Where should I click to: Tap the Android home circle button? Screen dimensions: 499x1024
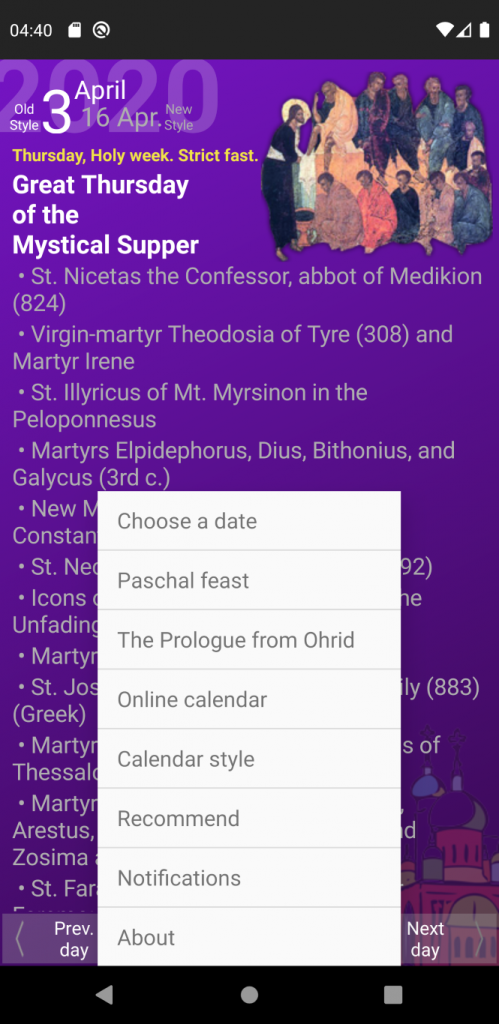(250, 994)
